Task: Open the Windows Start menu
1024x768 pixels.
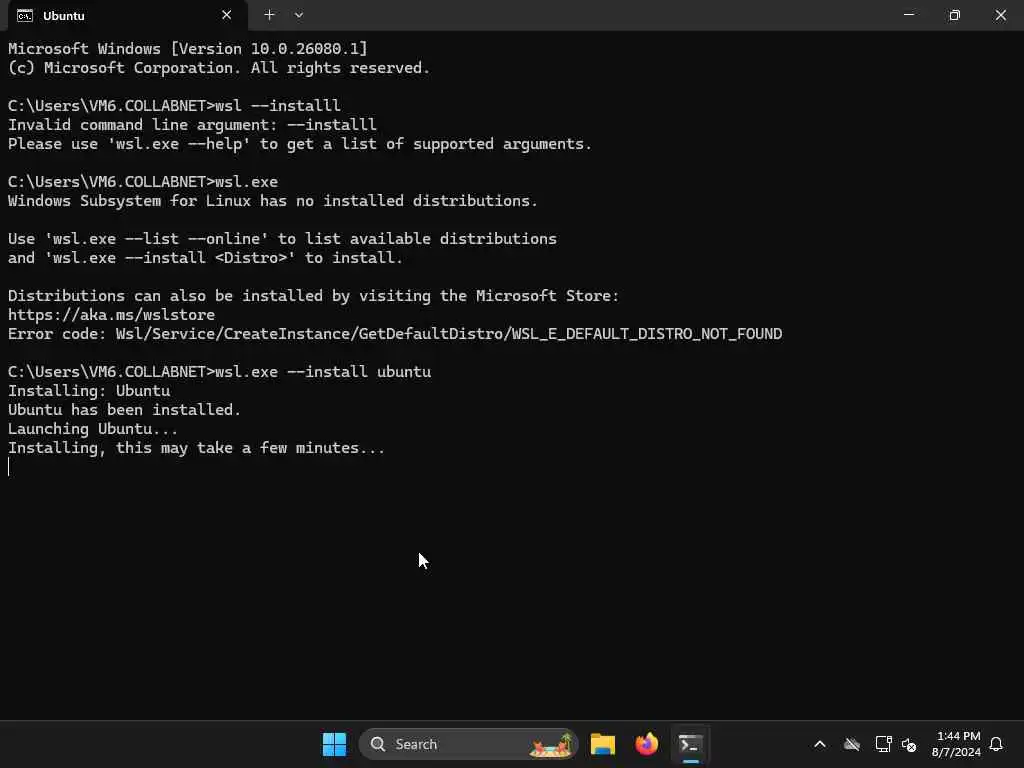Action: pos(334,744)
